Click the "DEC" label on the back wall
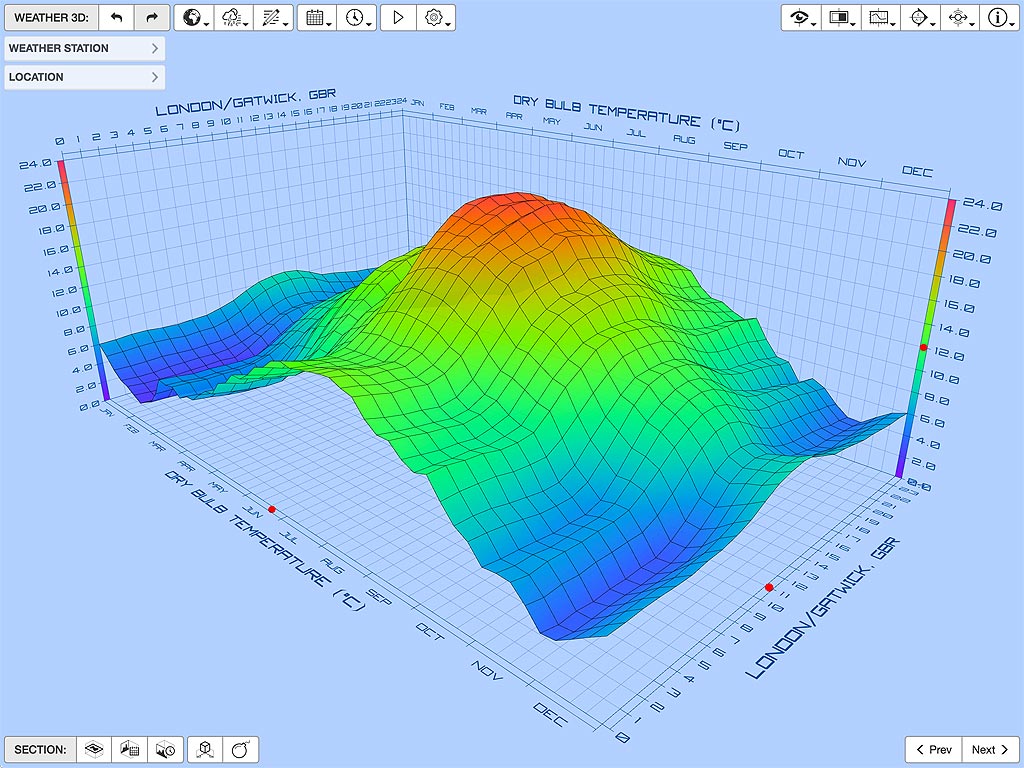The width and height of the screenshot is (1024, 768). click(917, 171)
